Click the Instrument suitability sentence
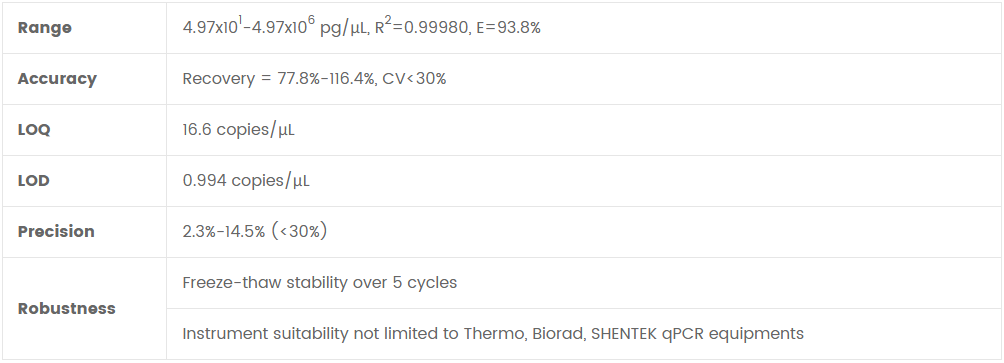The image size is (1004, 363). pos(493,334)
